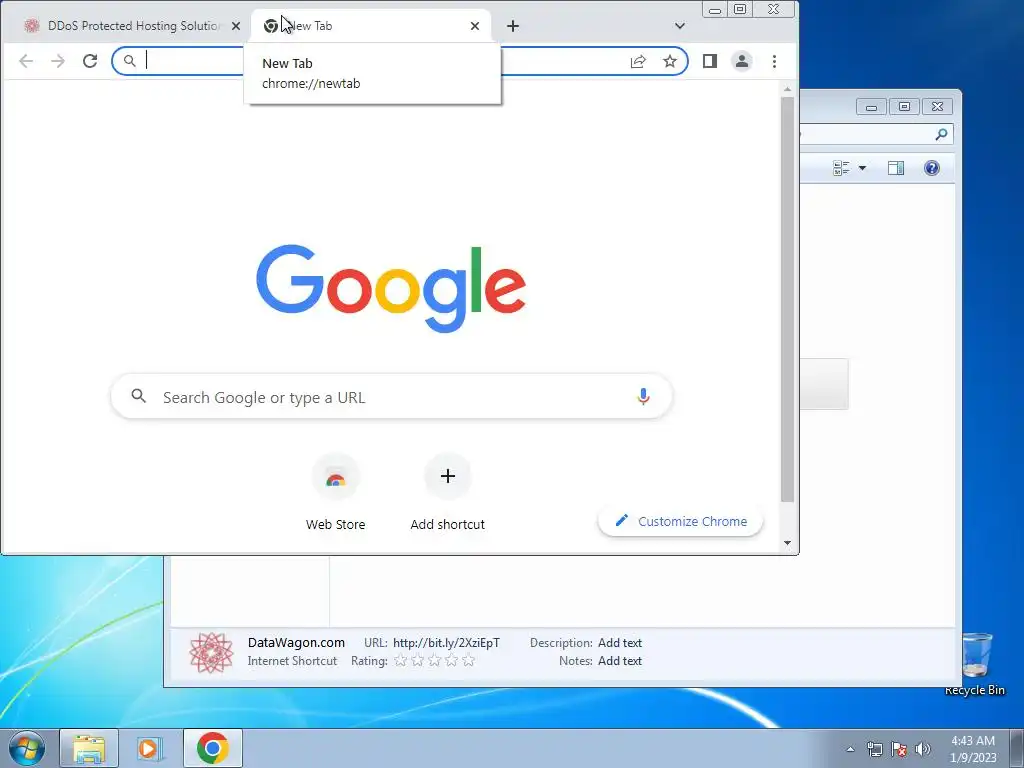
Task: Click the network tray icon
Action: tap(874, 749)
